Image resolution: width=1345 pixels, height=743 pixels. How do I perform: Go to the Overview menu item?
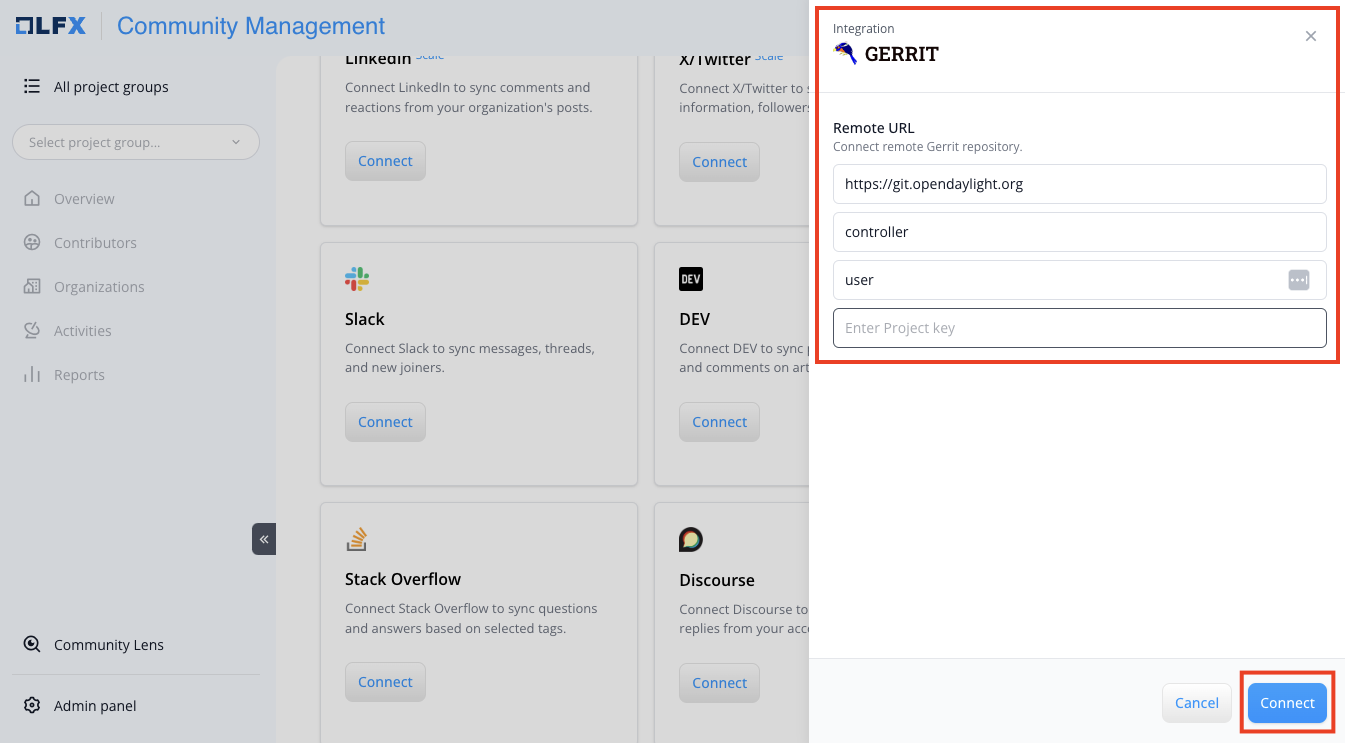coord(84,199)
